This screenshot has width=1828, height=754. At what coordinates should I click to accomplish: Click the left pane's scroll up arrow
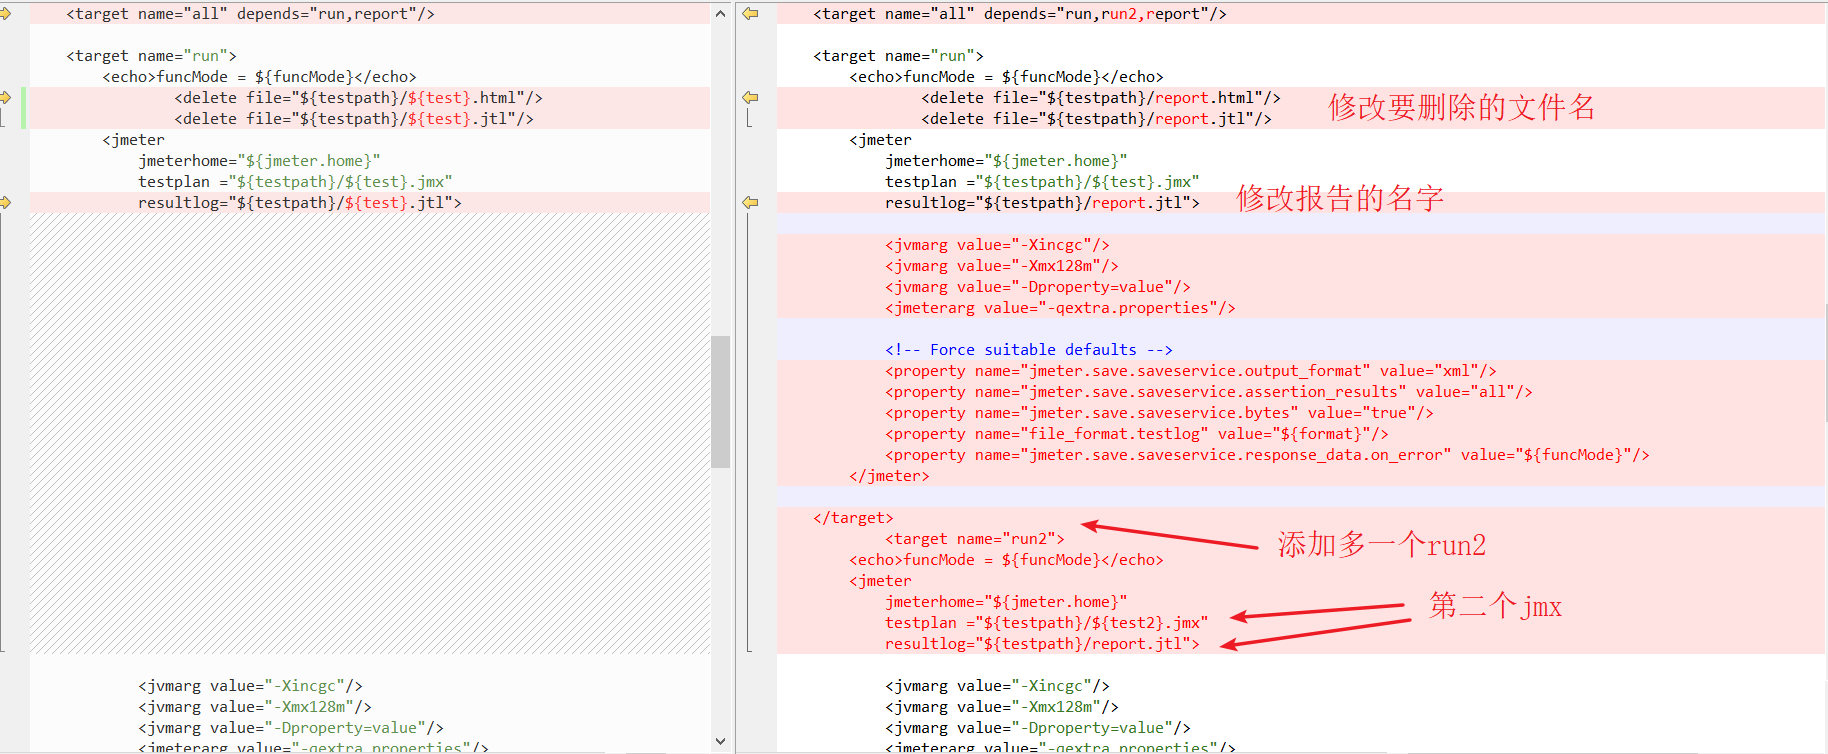pyautogui.click(x=720, y=14)
